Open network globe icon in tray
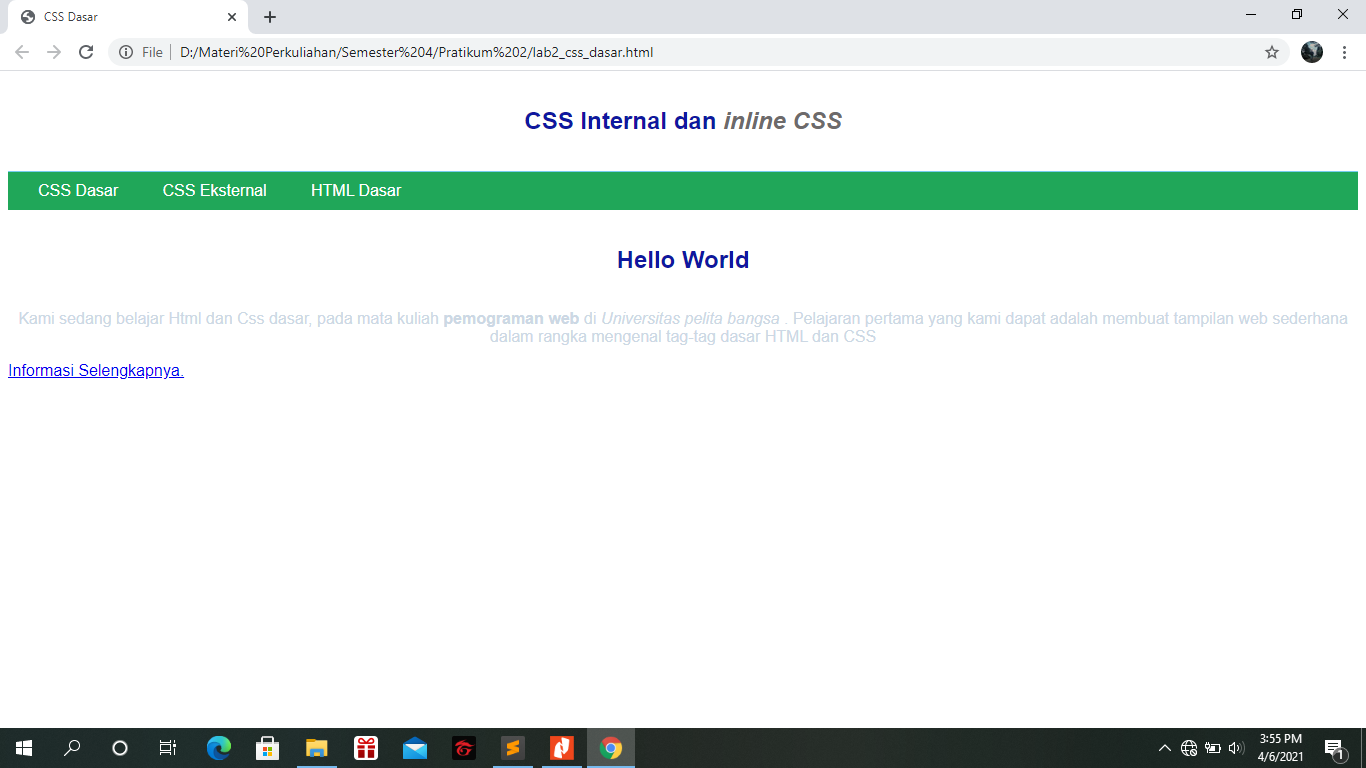The height and width of the screenshot is (768, 1366). [1189, 748]
